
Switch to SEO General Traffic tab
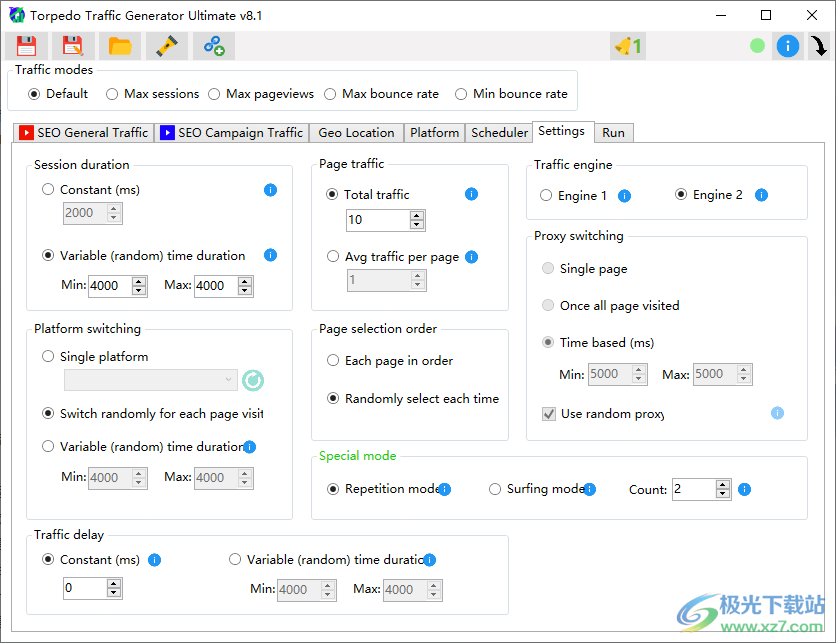[84, 133]
